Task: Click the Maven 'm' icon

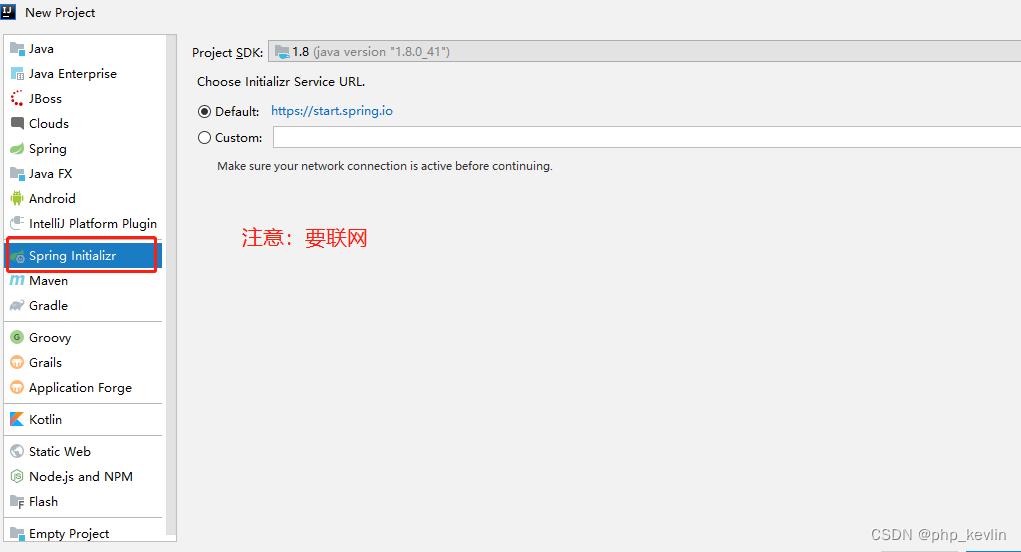Action: (x=17, y=281)
